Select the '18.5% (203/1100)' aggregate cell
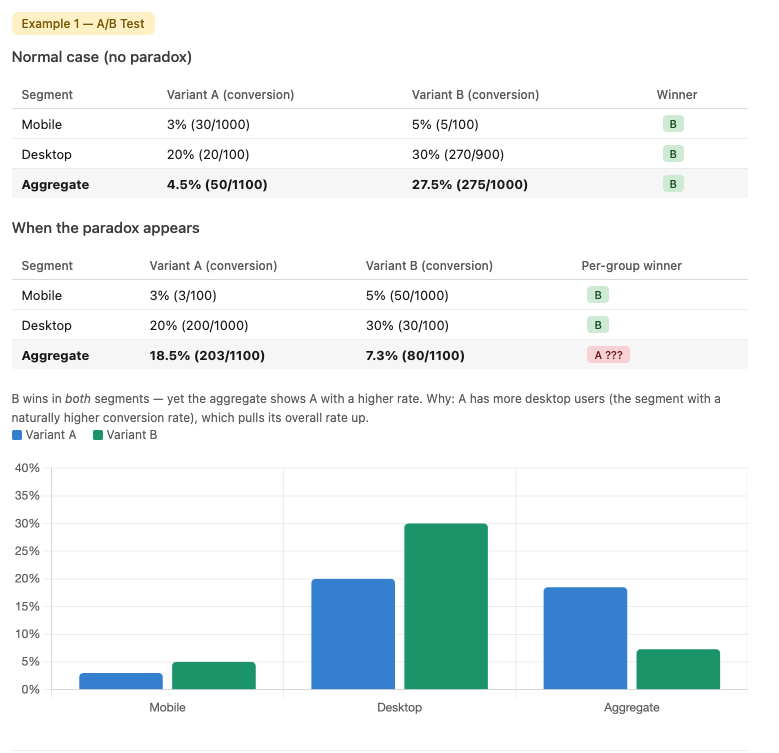The width and height of the screenshot is (779, 753). [208, 355]
